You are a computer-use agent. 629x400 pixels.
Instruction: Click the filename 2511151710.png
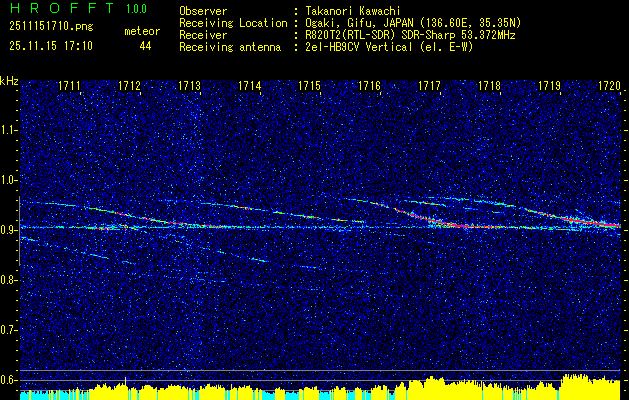(51, 26)
